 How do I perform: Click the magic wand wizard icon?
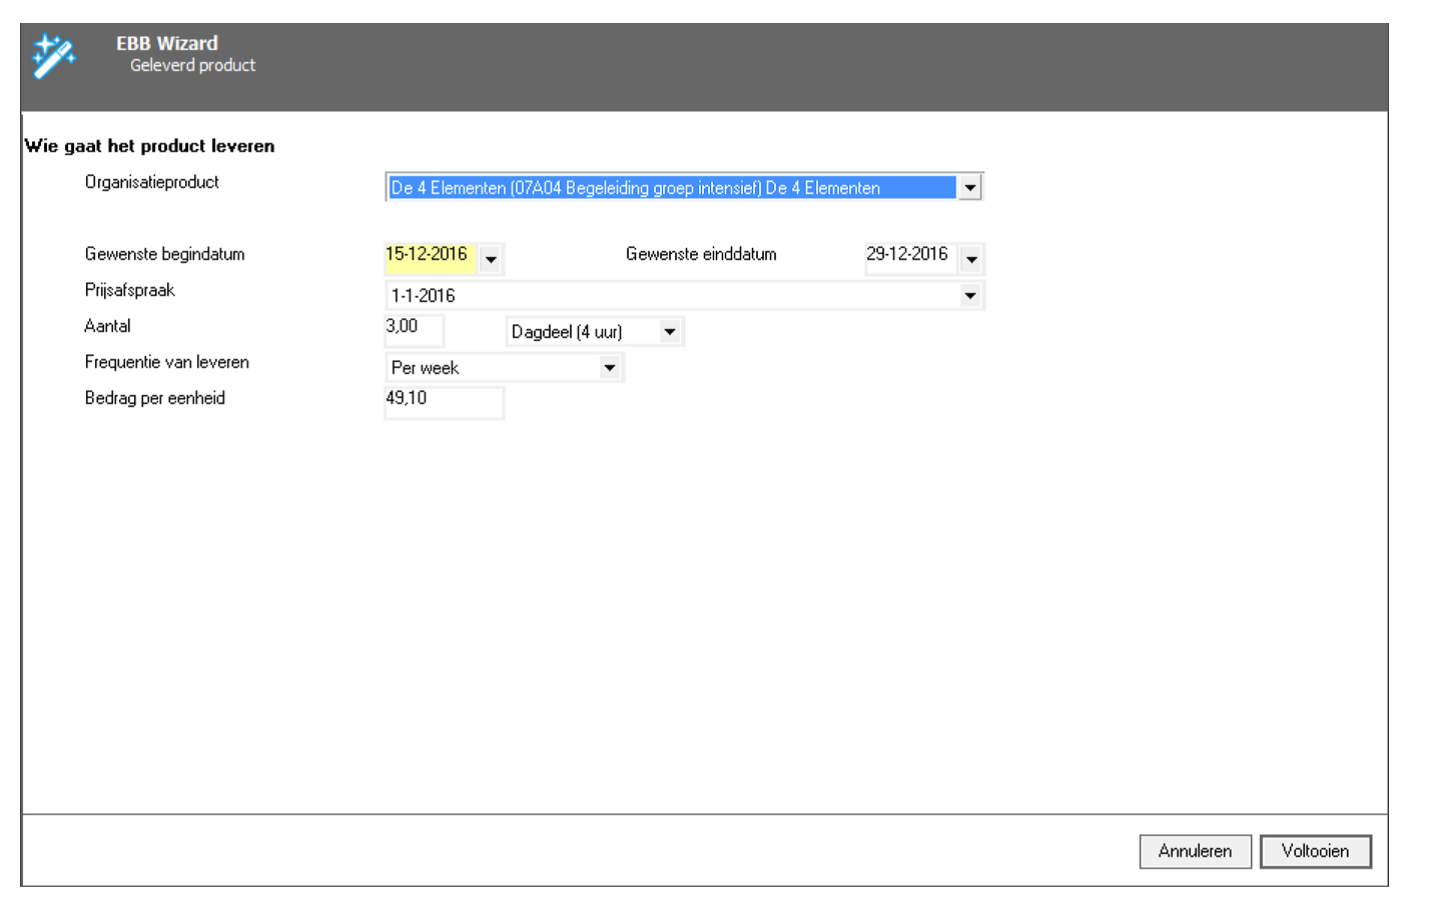pyautogui.click(x=53, y=56)
